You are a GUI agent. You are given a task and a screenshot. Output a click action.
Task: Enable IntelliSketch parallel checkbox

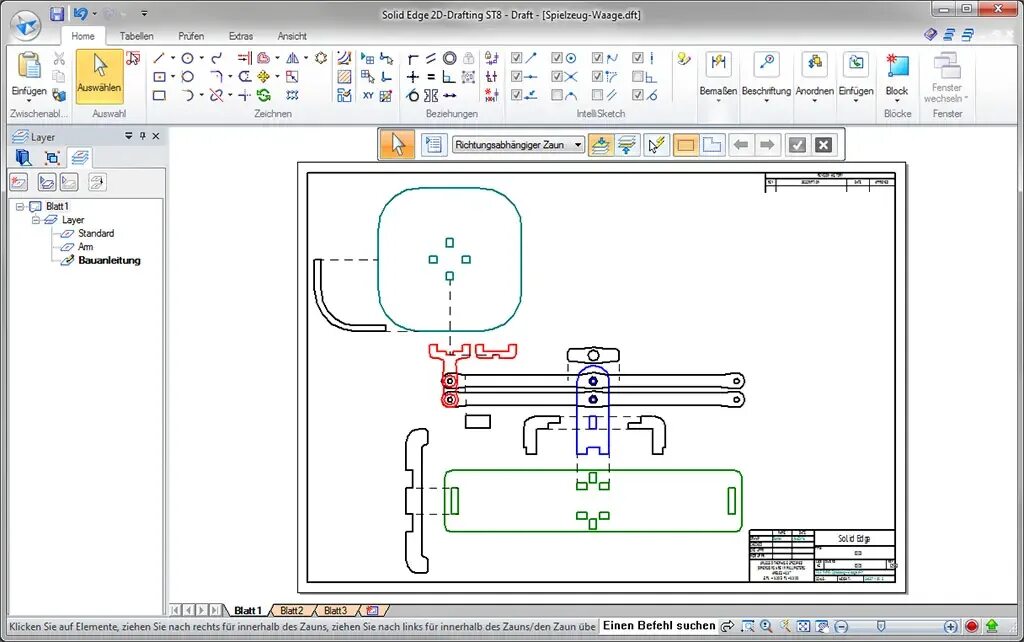click(597, 95)
